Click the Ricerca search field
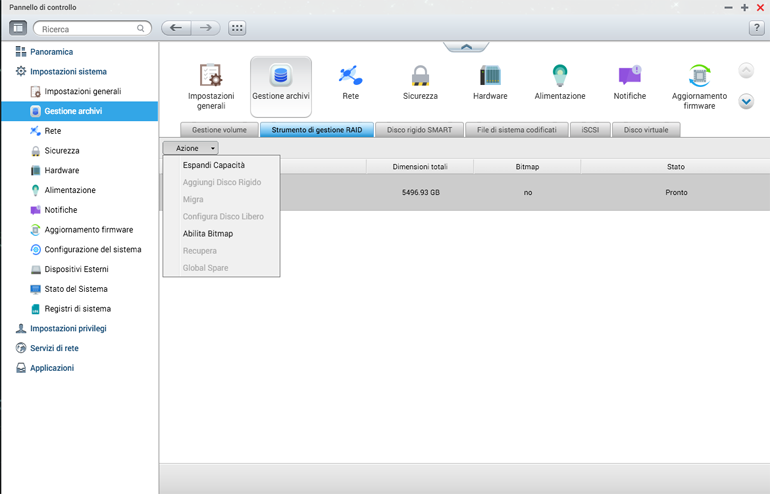770x494 pixels. click(88, 29)
